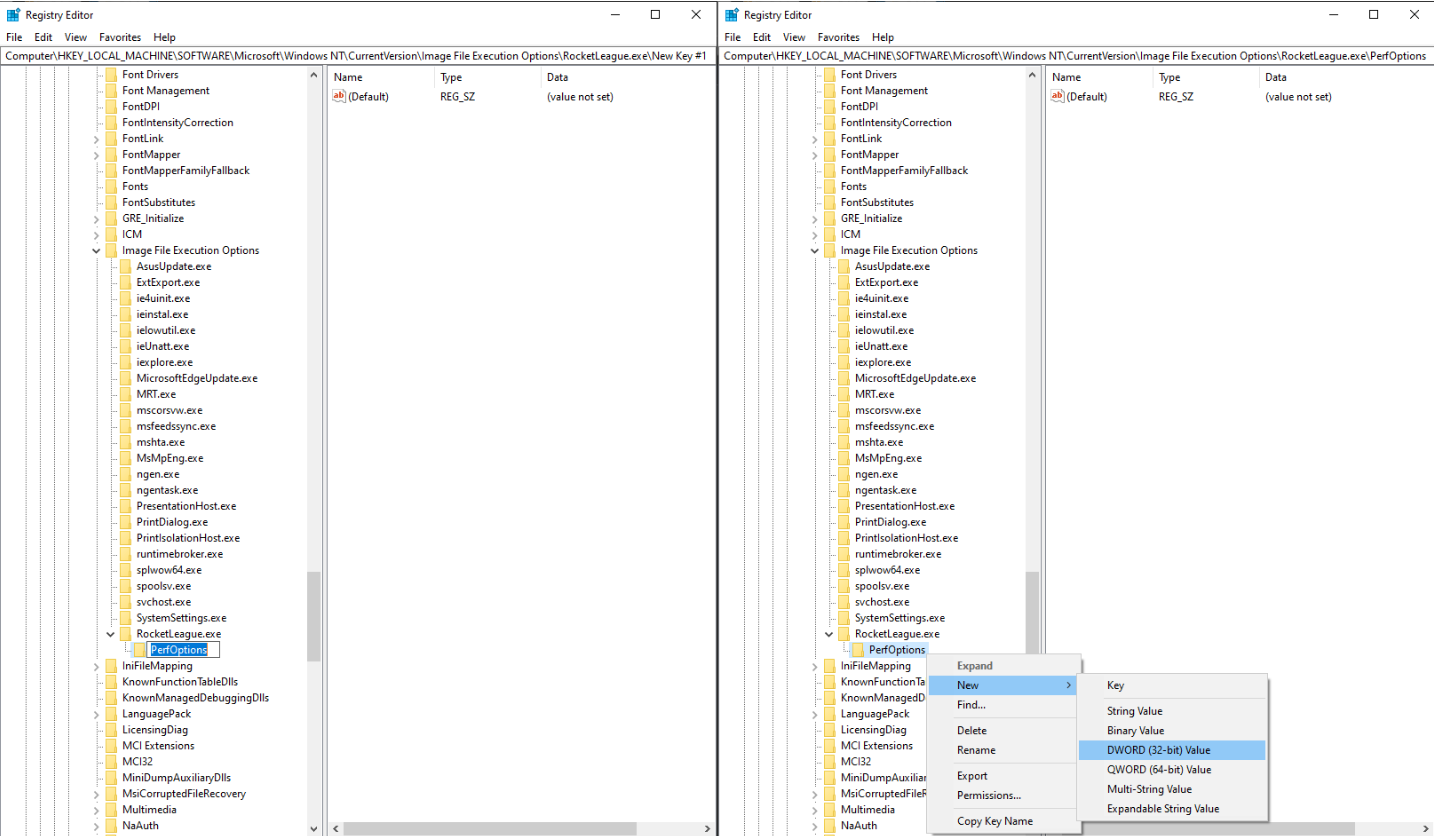Click KnownFunctionTableDlls folder icon in left window

click(111, 683)
